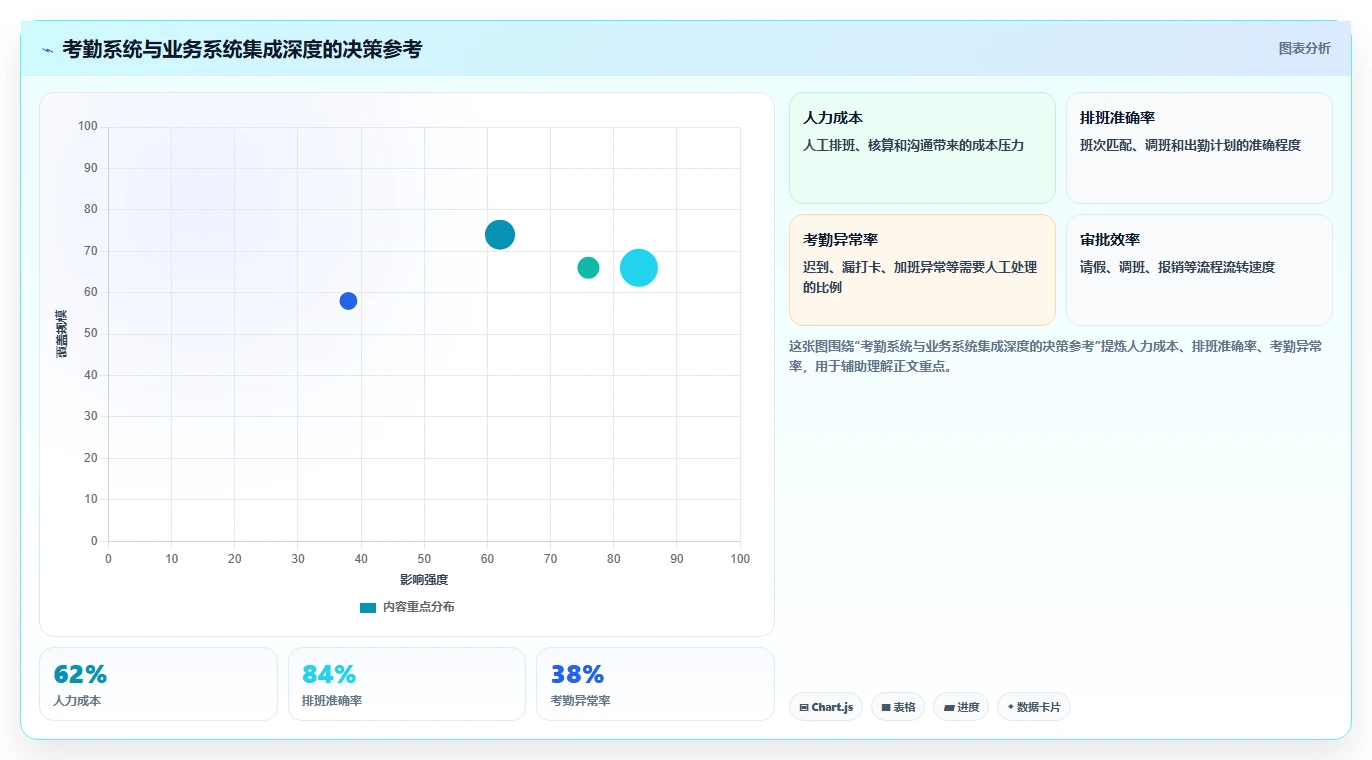The image size is (1372, 760).
Task: Open the 排班准确率 info card
Action: (1199, 148)
